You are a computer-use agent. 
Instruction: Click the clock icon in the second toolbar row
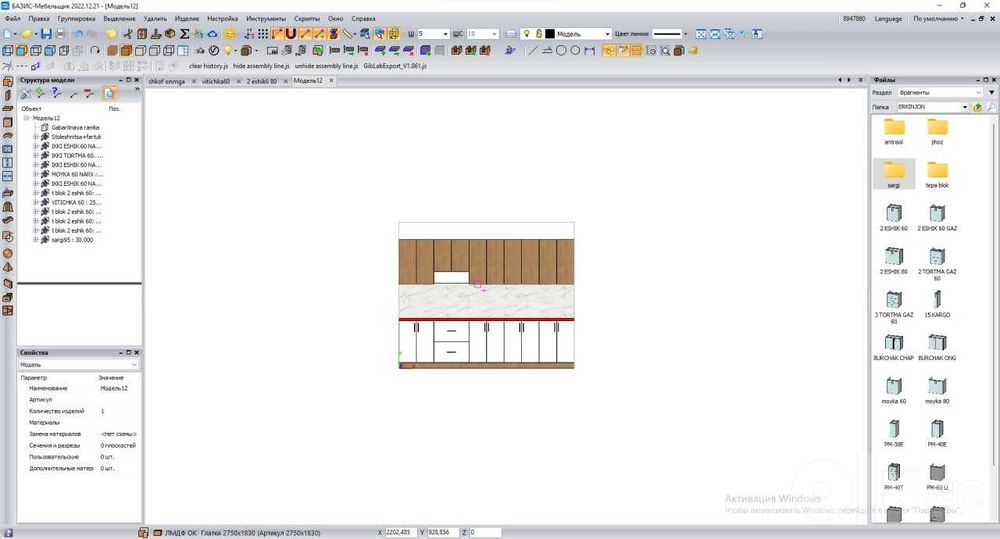[214, 50]
